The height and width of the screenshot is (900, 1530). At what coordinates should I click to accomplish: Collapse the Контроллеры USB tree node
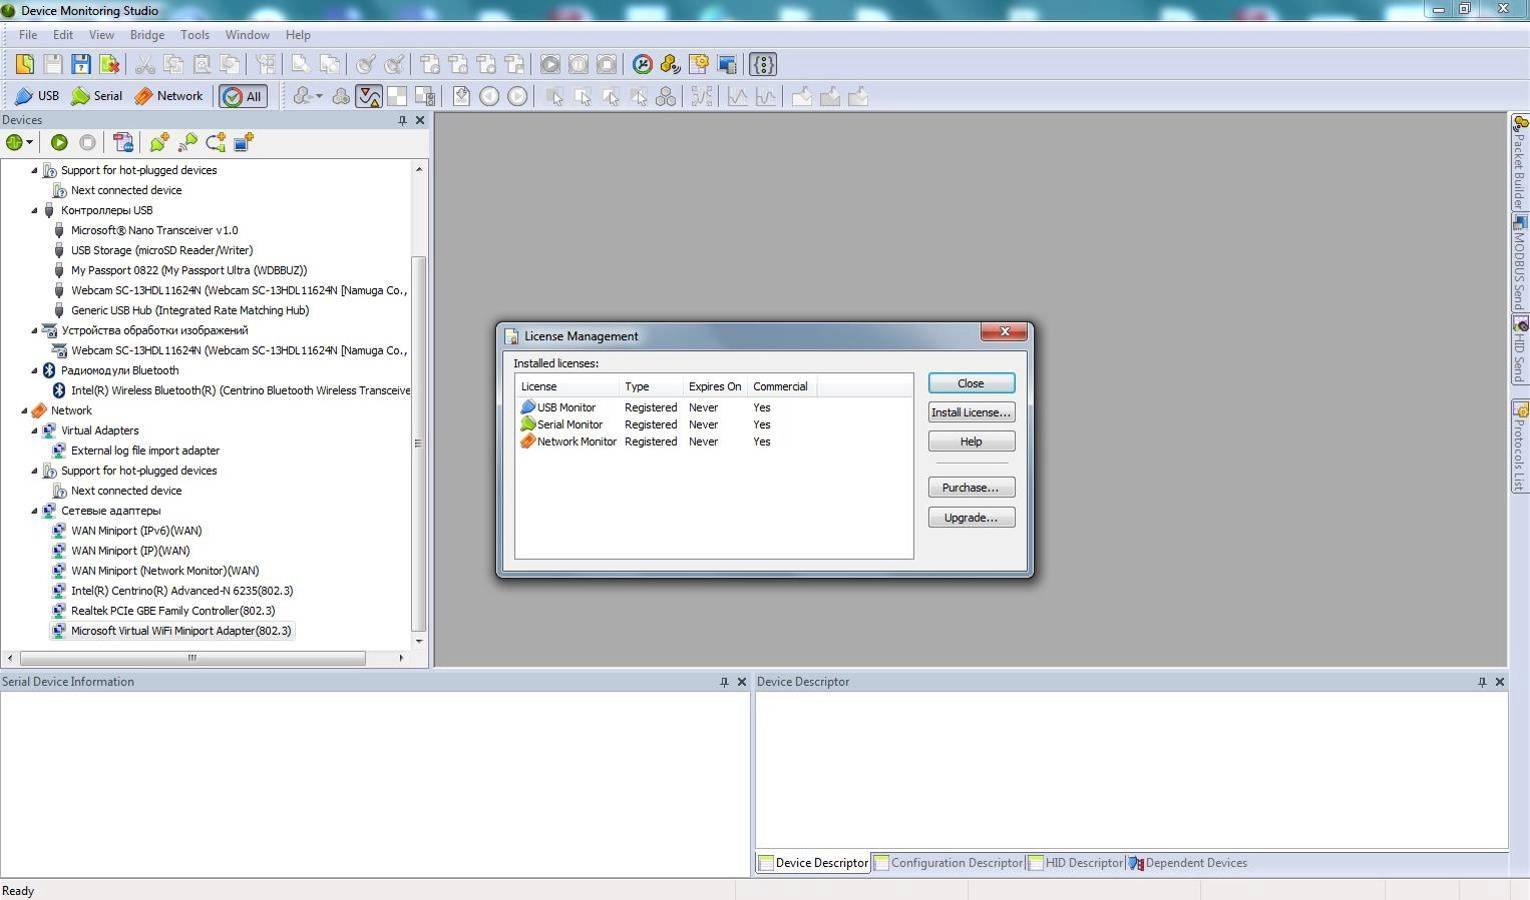[34, 210]
